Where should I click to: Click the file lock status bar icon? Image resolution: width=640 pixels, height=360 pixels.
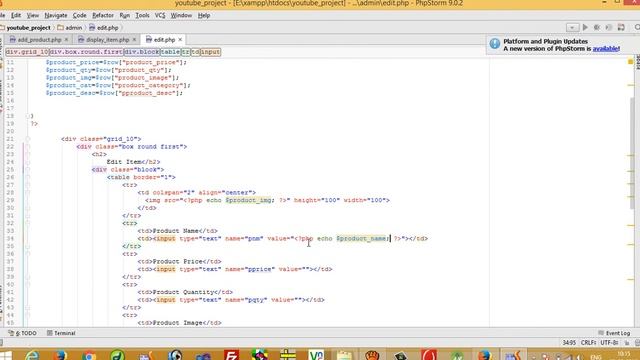[627, 343]
